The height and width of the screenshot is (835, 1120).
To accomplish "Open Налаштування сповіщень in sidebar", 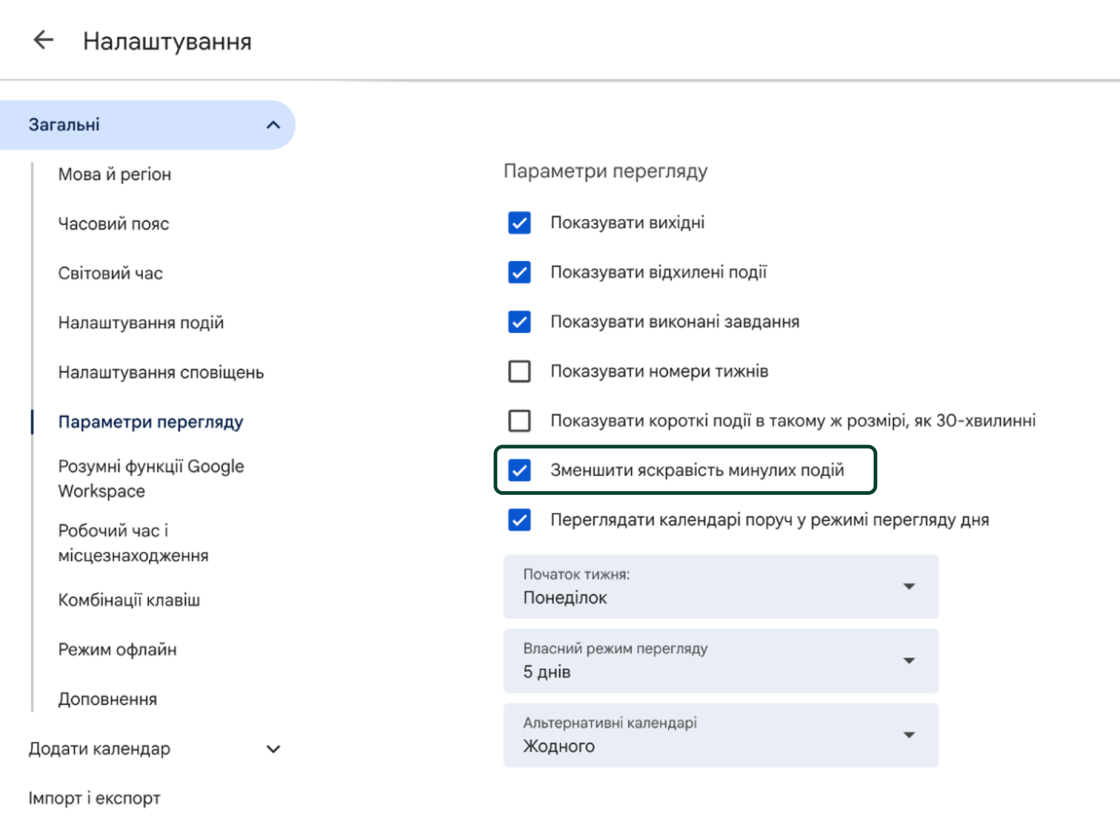I will pos(161,372).
